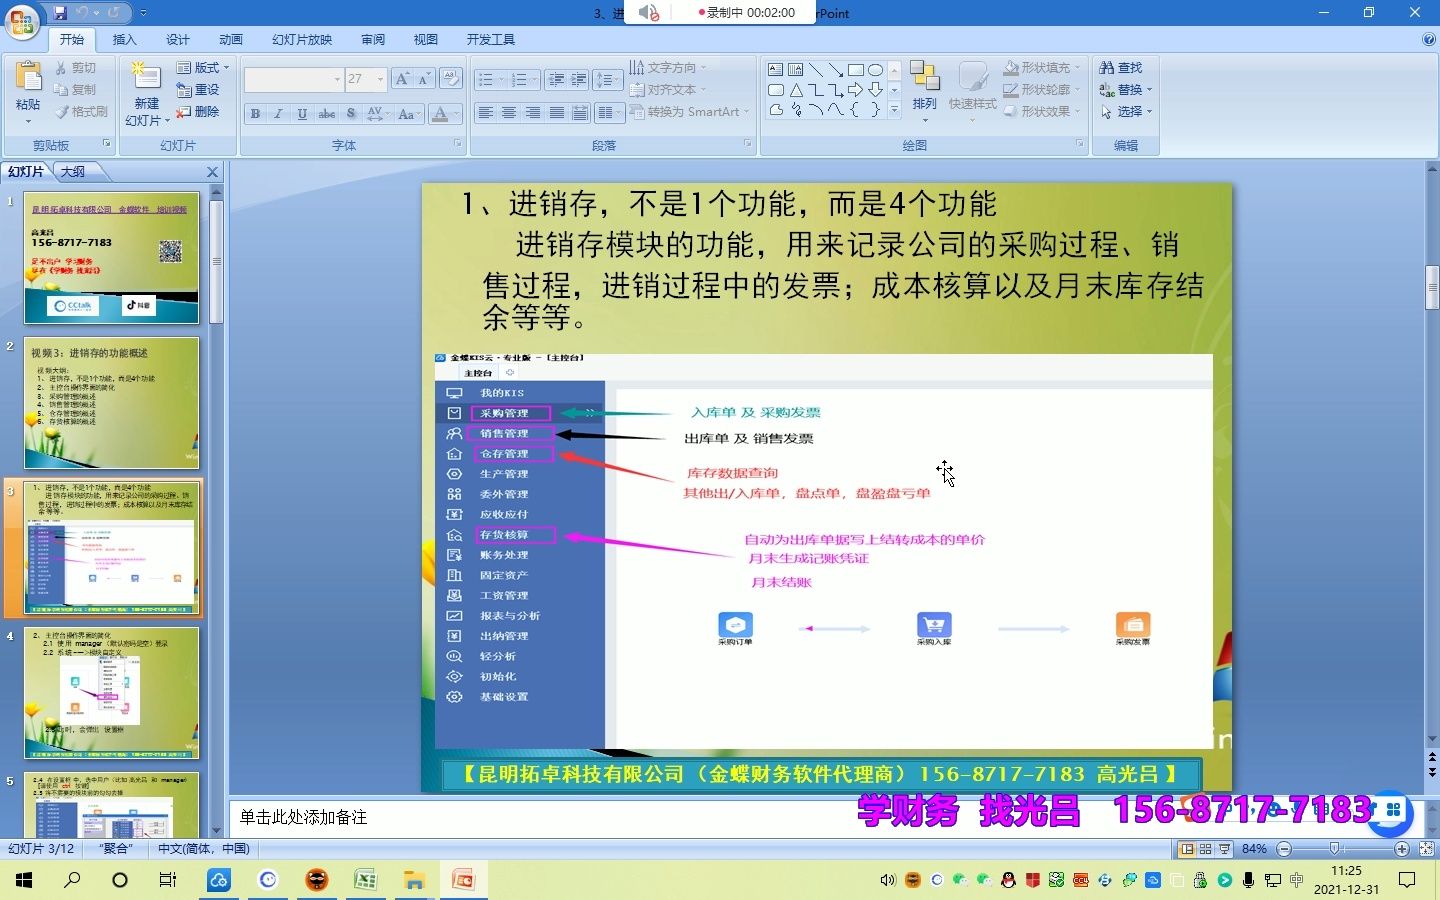1440x900 pixels.
Task: Click the Delete (删除) slide button
Action: point(198,111)
